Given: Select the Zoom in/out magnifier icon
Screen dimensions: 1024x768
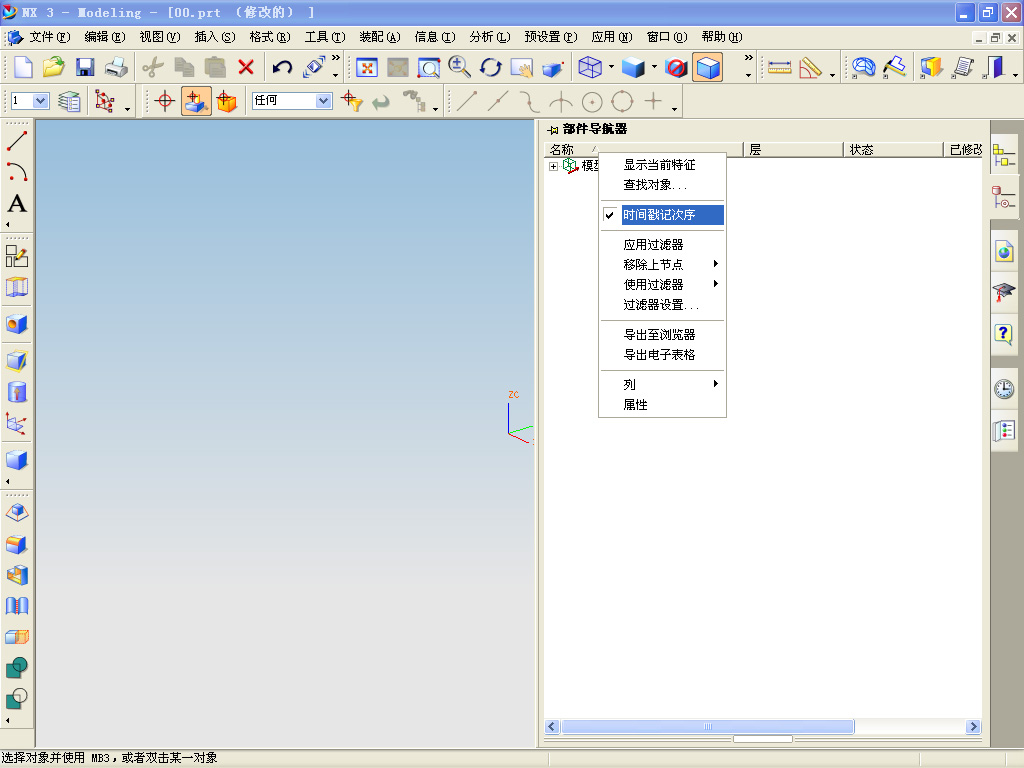Looking at the screenshot, I should click(460, 67).
